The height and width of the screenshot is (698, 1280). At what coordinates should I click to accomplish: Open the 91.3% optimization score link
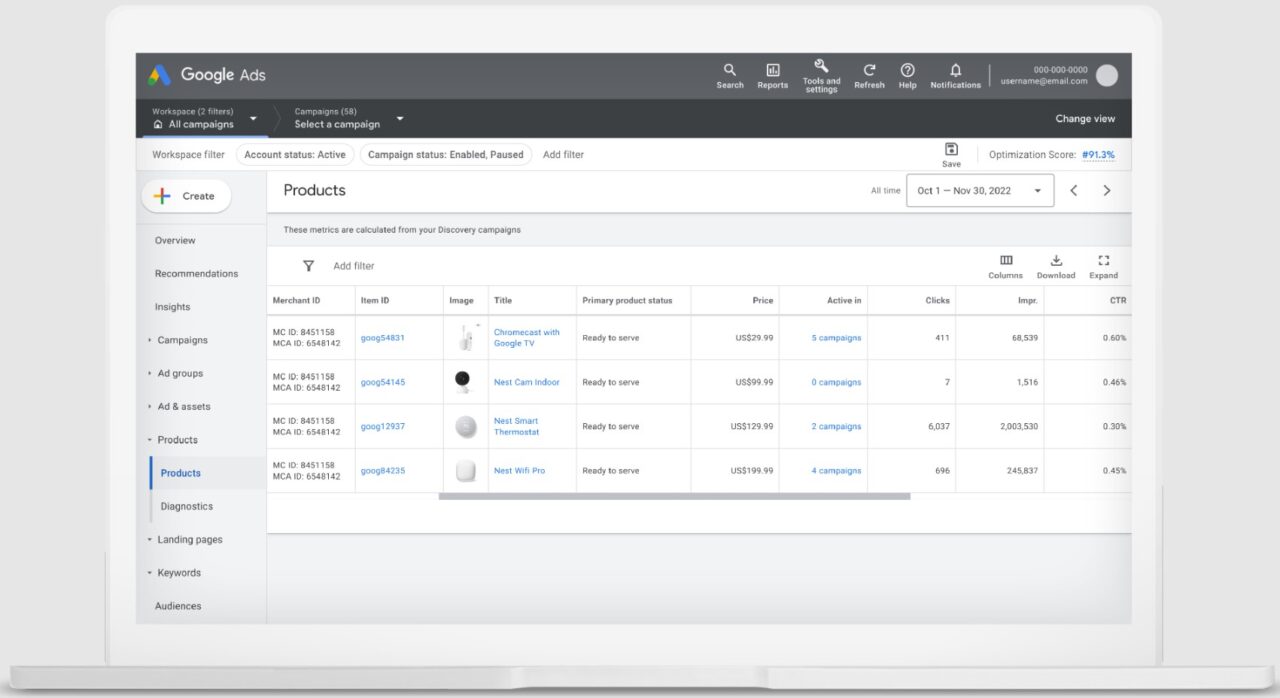coord(1098,155)
